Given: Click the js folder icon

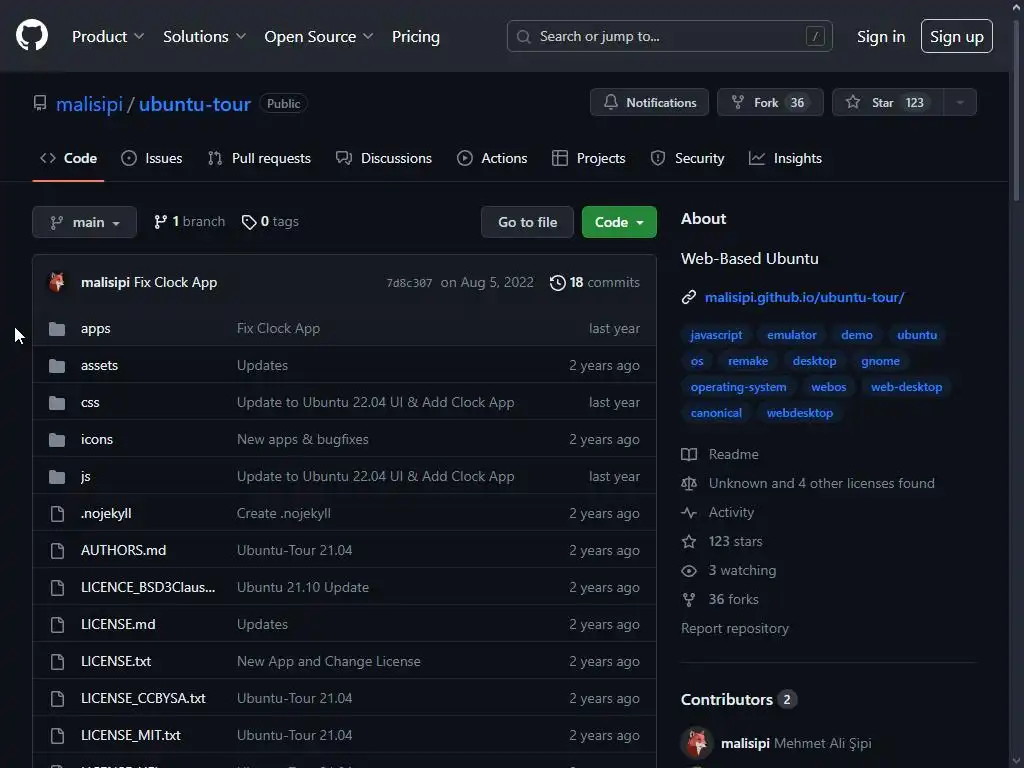Looking at the screenshot, I should [x=57, y=477].
